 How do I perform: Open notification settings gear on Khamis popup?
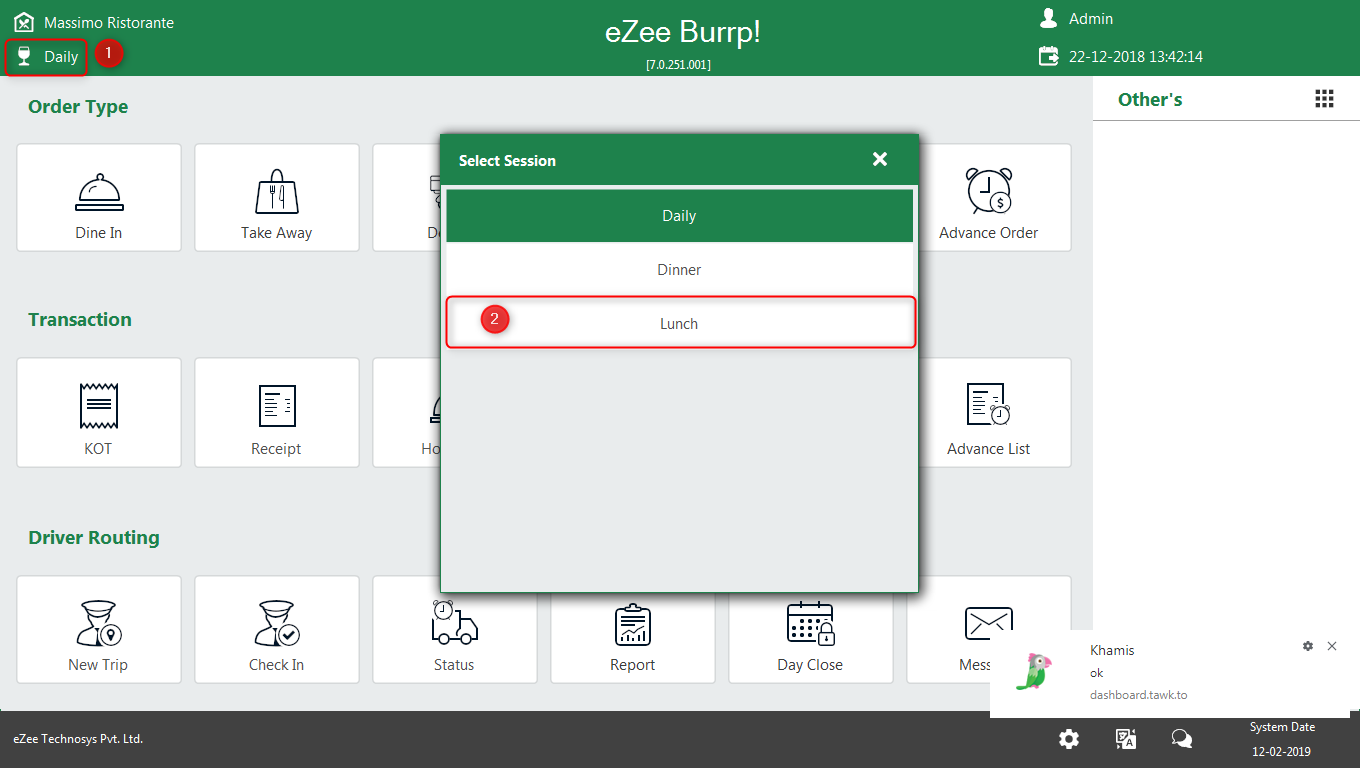[x=1308, y=646]
